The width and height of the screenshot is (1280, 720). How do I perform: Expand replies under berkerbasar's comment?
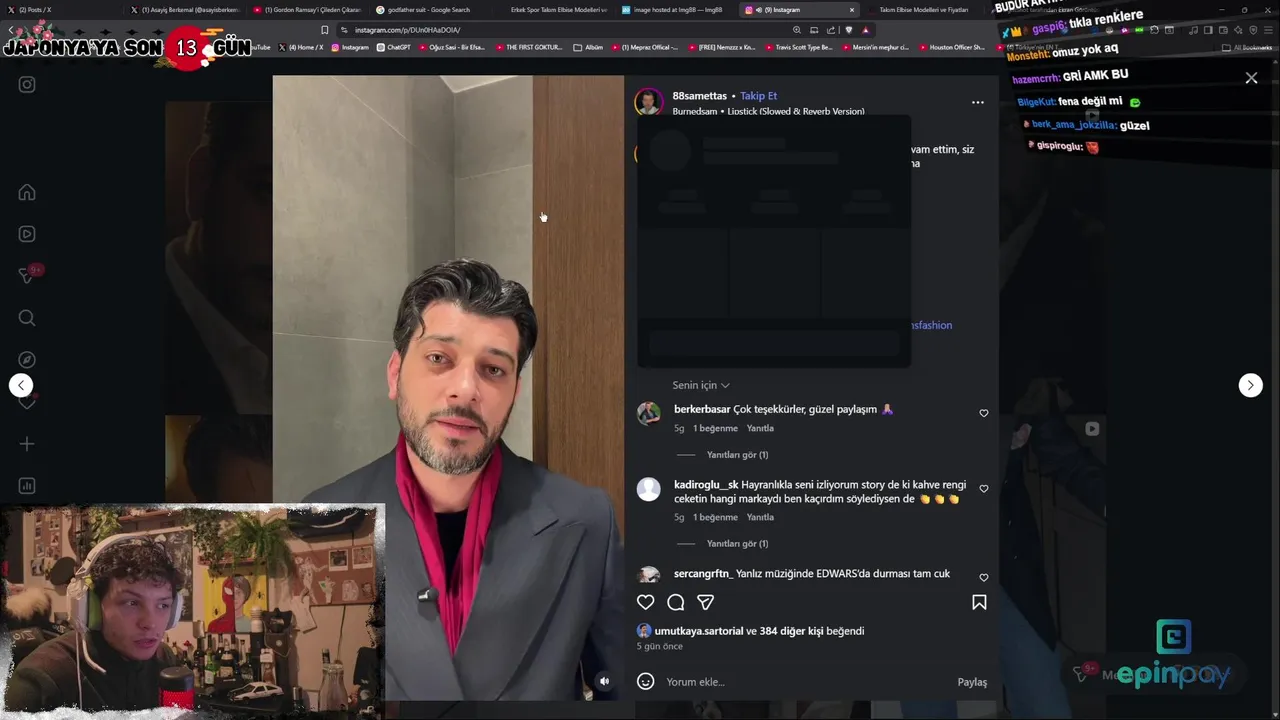coord(737,455)
